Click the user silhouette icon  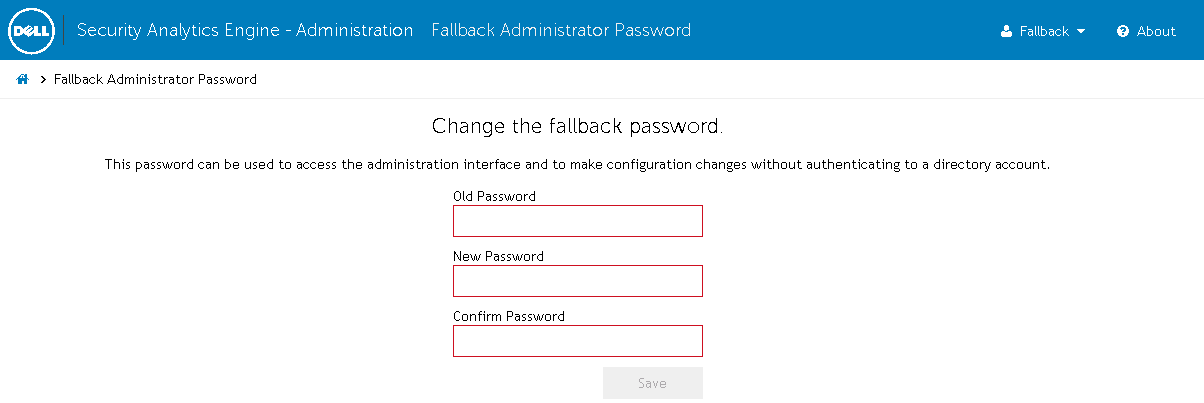[x=1007, y=31]
